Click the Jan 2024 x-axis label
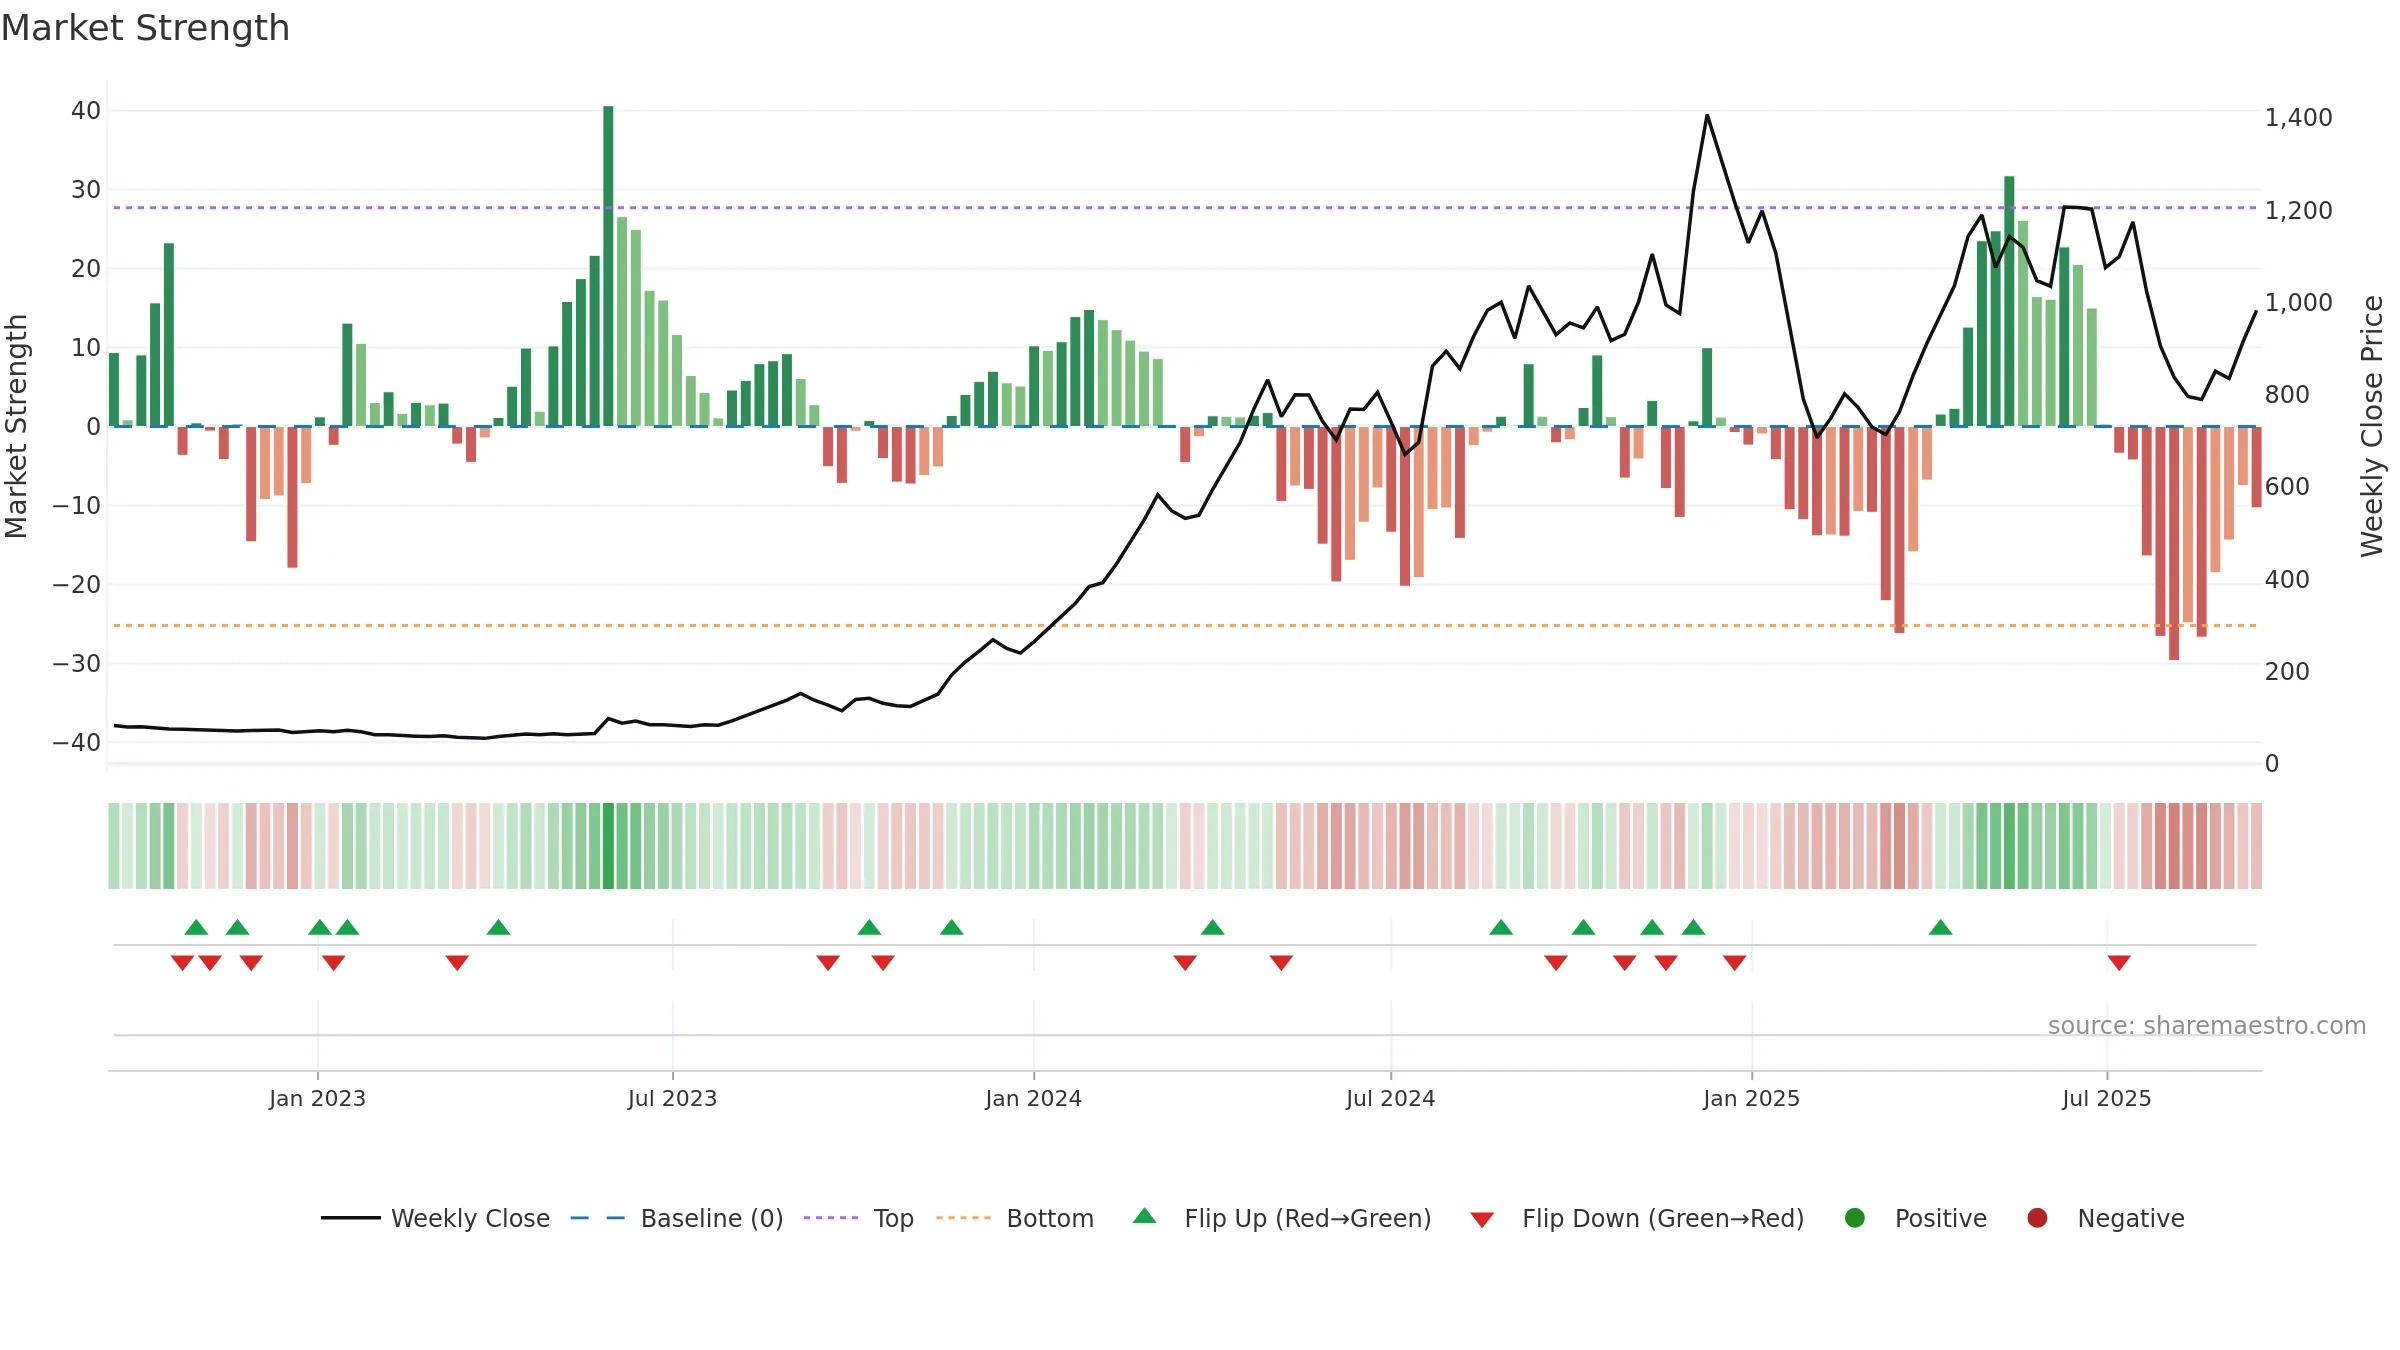 click(1033, 1099)
